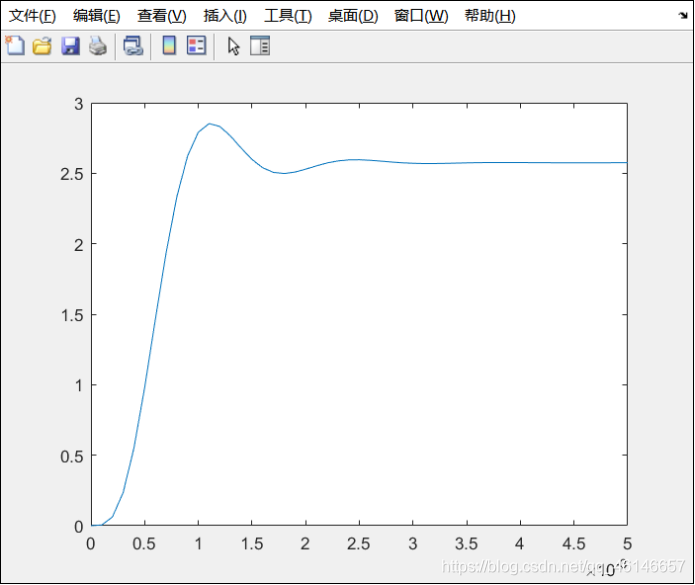695x585 pixels.
Task: Select y-axis tick label 3
Action: pyautogui.click(x=79, y=105)
